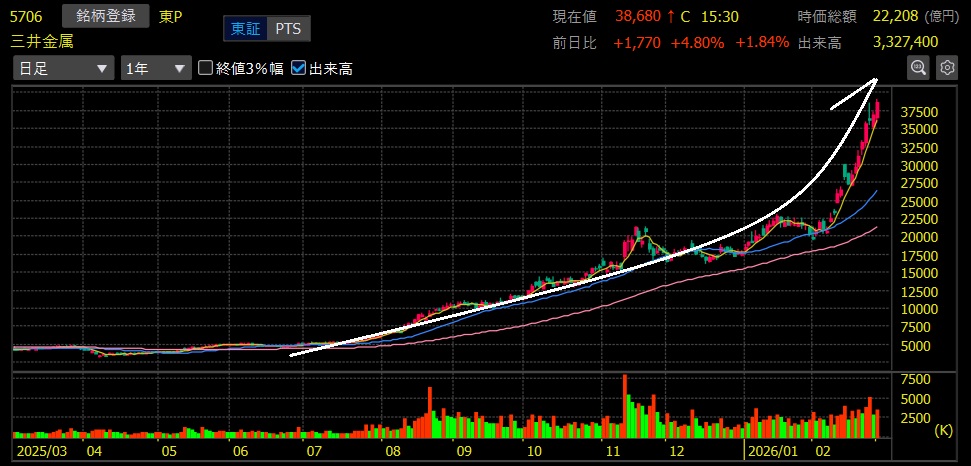The height and width of the screenshot is (466, 971).
Task: Click the 2025/03 date marker on time axis
Action: [41, 451]
